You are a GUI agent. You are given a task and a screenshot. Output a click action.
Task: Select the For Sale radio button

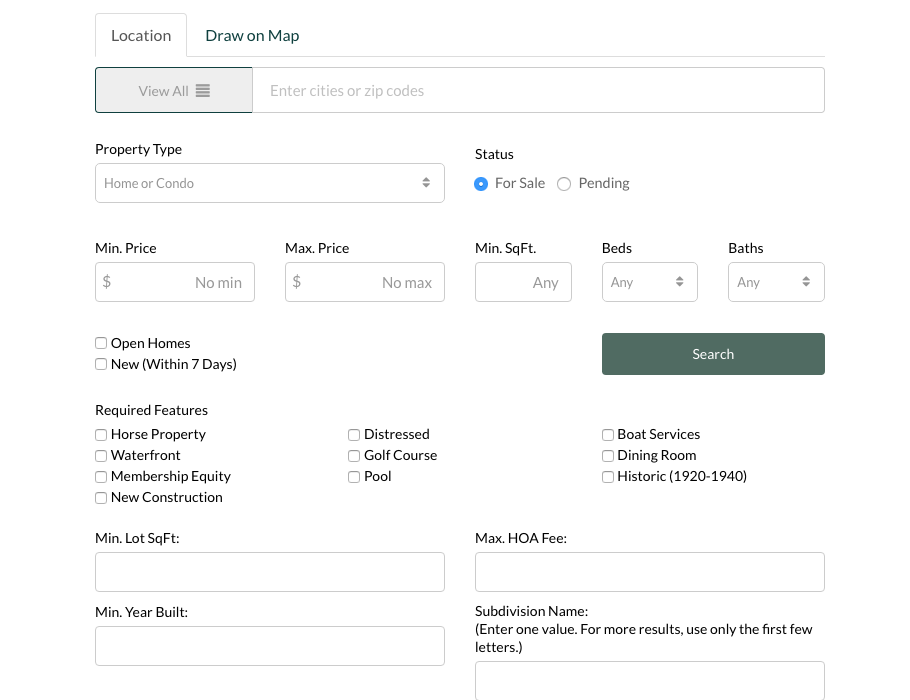pos(481,184)
